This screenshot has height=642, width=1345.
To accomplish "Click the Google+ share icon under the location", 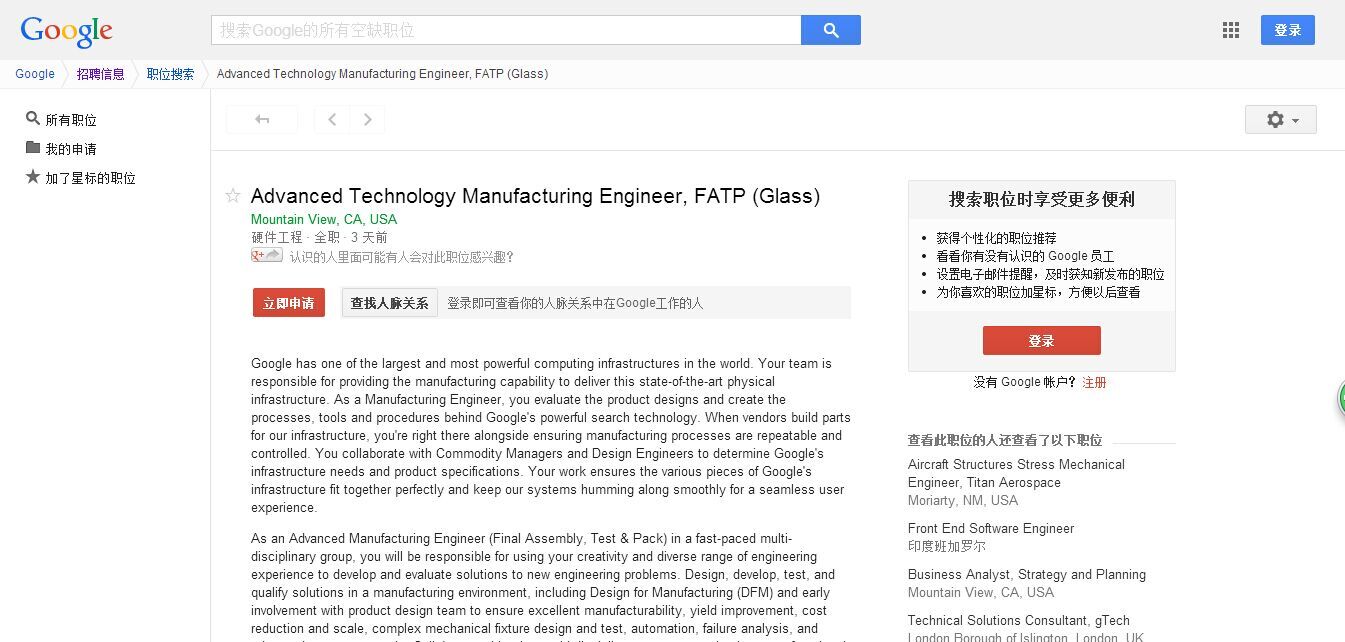I will click(265, 255).
